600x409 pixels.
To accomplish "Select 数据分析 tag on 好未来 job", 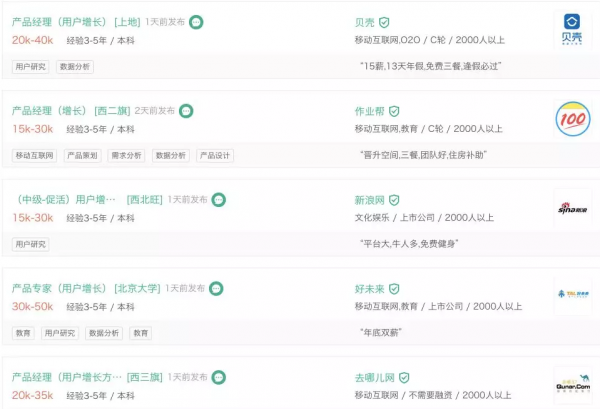I will pos(104,333).
